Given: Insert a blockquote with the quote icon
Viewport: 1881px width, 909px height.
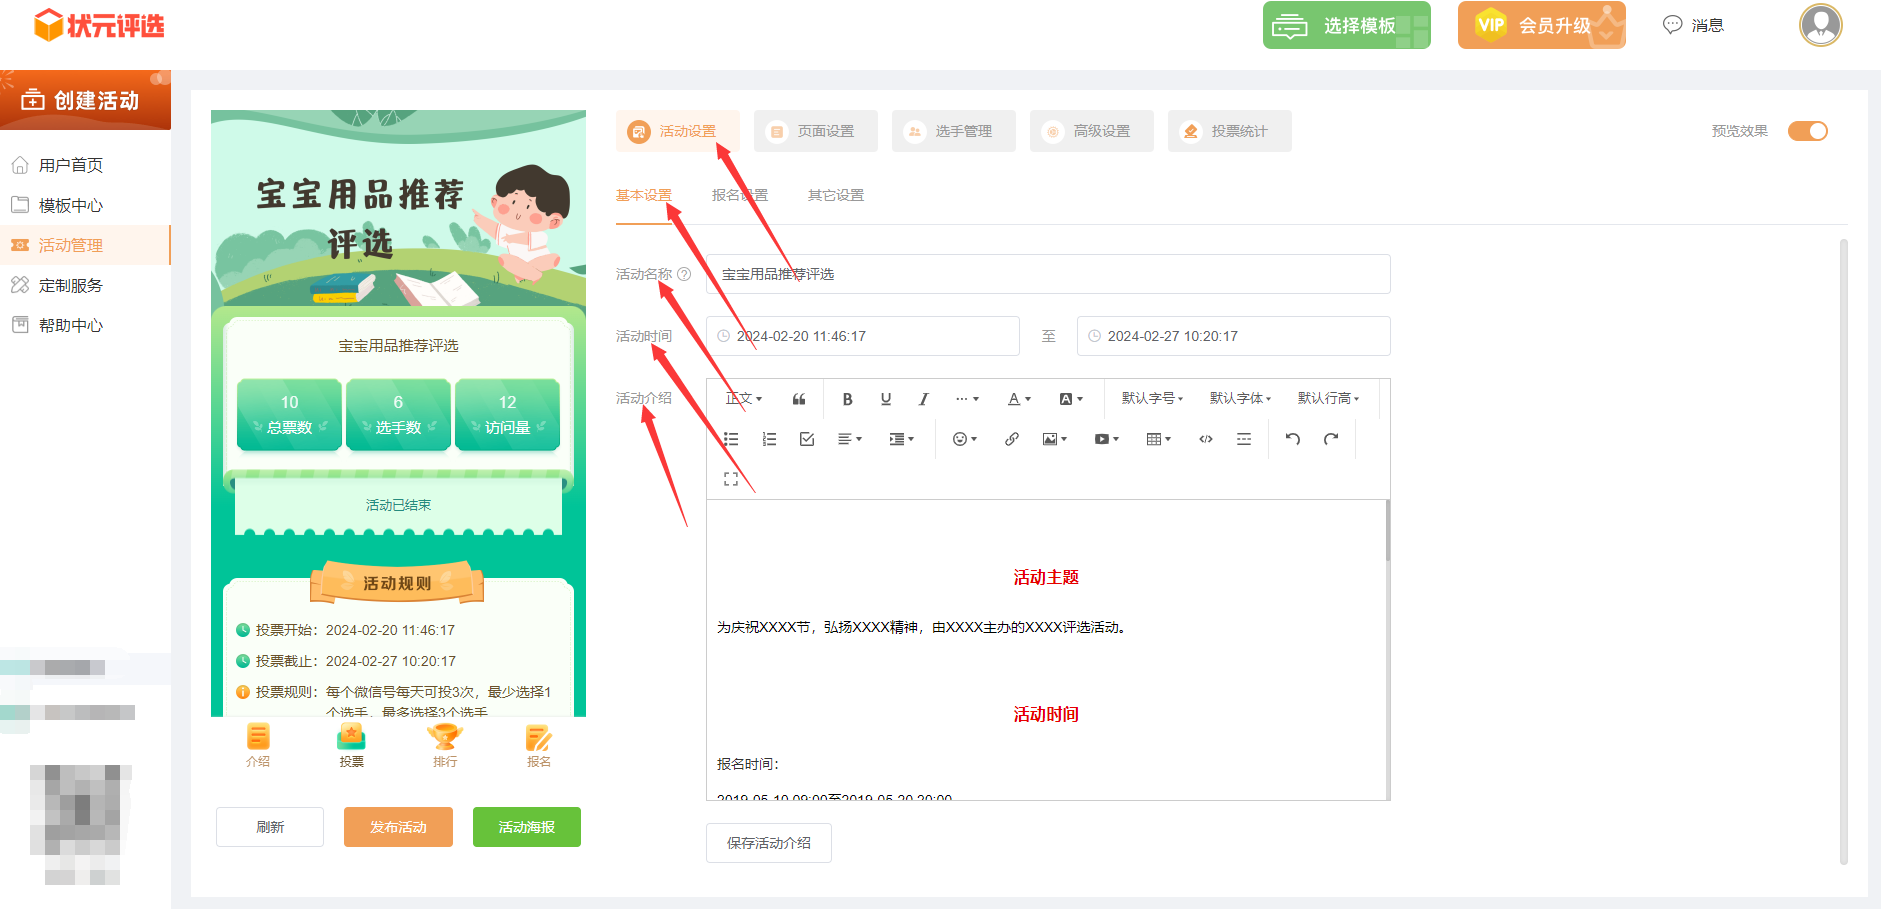Looking at the screenshot, I should (799, 399).
